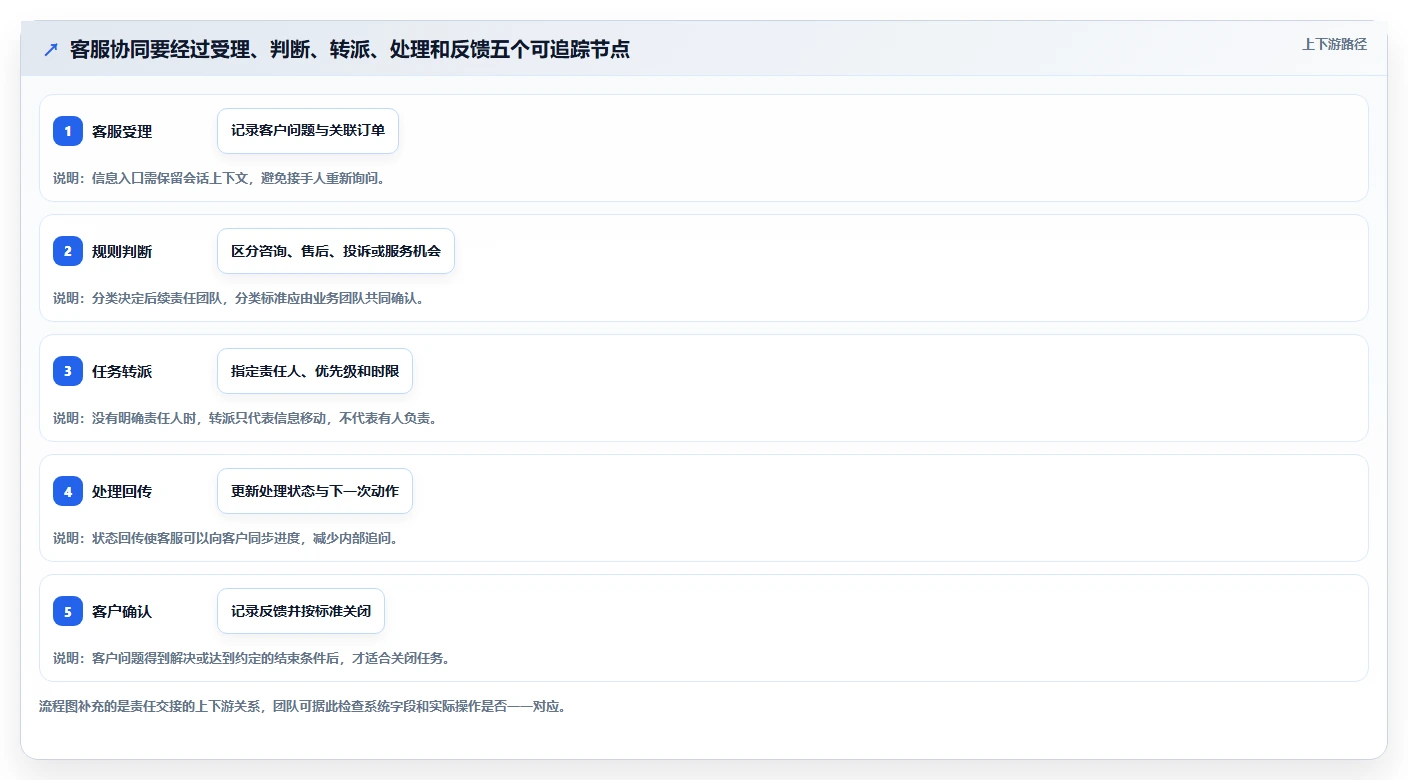The width and height of the screenshot is (1408, 780).
Task: Select the 记录反馈并按标准关闭 box
Action: [301, 611]
